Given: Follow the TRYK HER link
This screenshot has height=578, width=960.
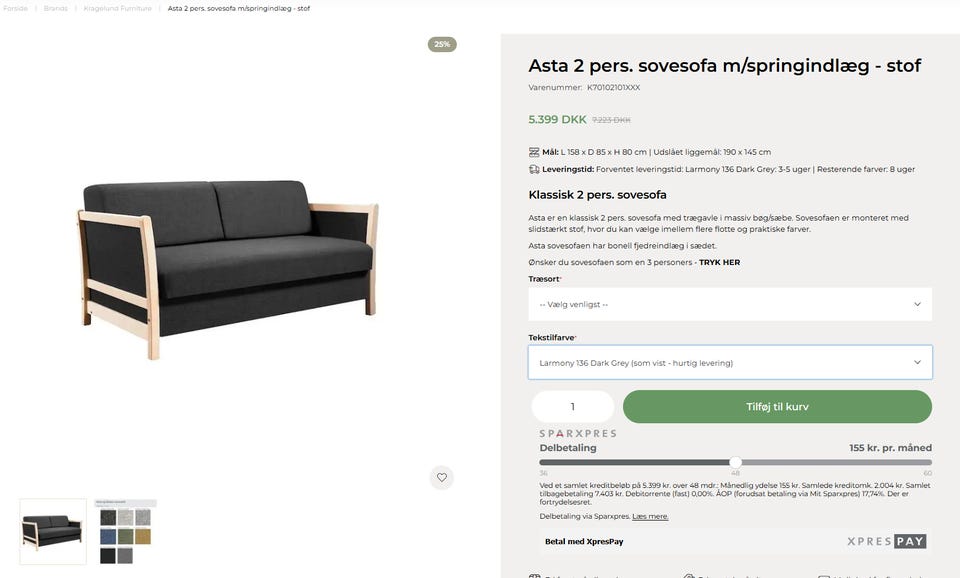Looking at the screenshot, I should [x=719, y=262].
